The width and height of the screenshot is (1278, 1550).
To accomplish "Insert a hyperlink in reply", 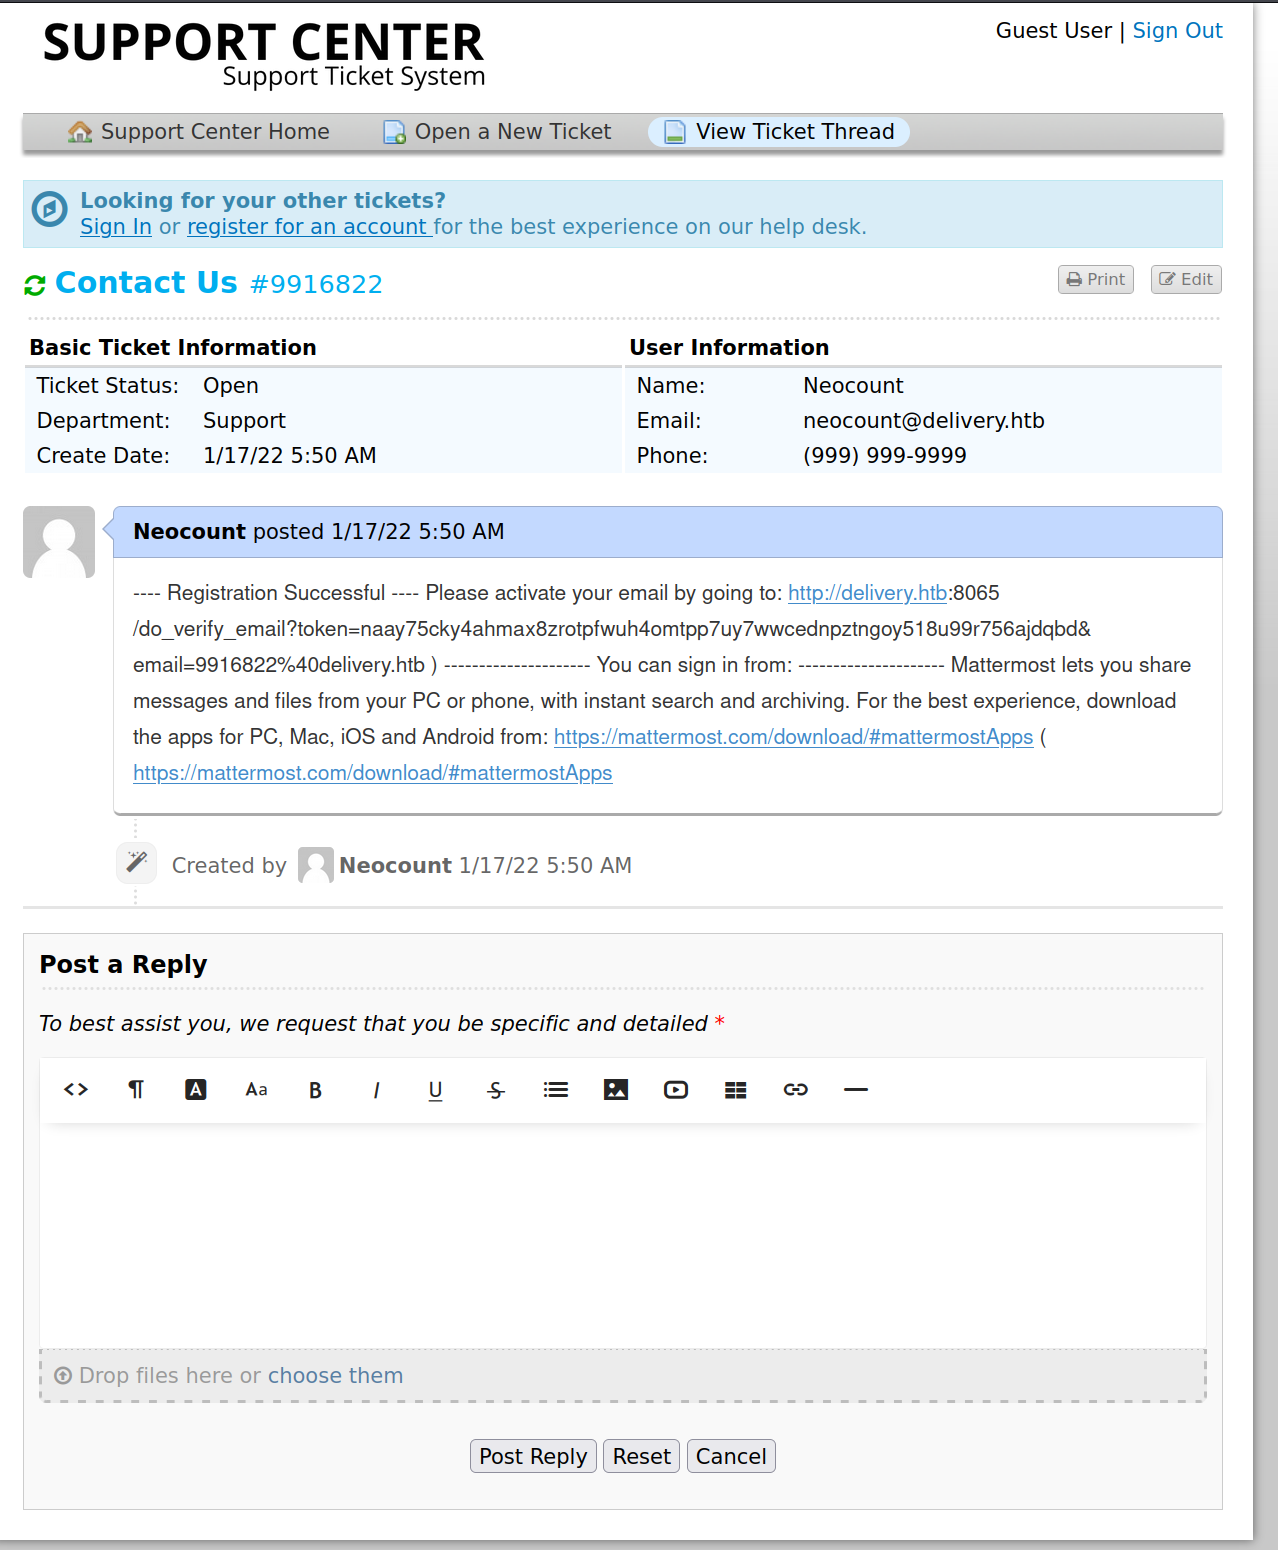I will point(796,1090).
